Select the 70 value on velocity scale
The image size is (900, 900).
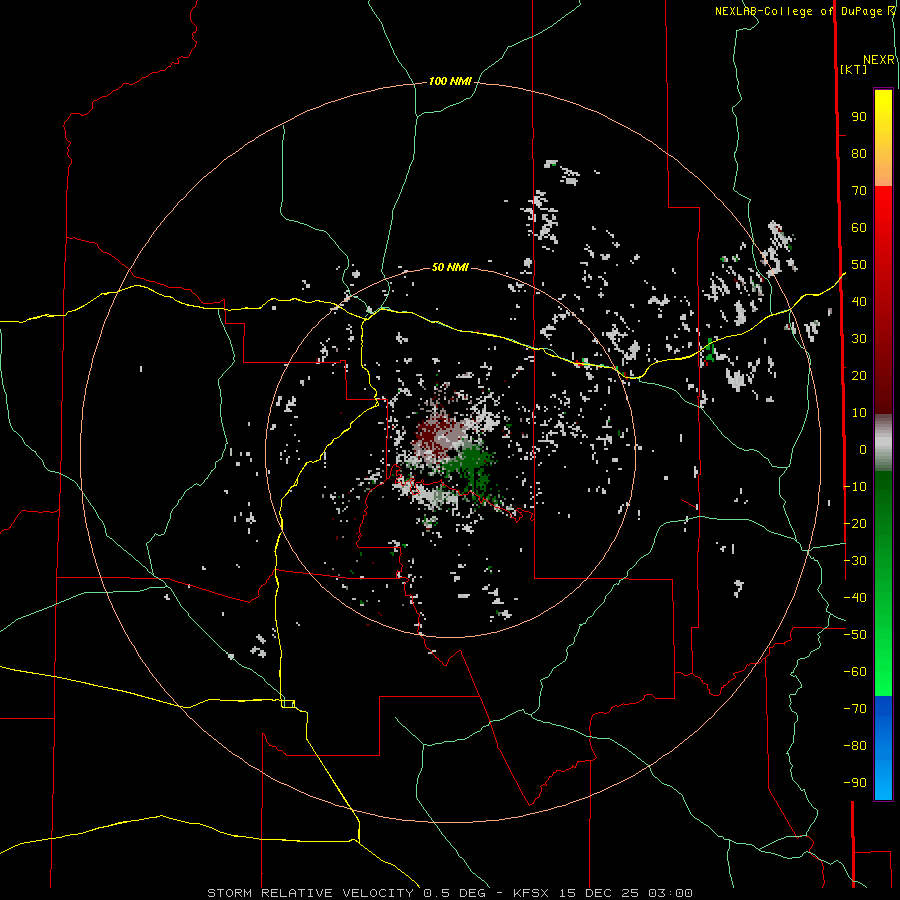coord(859,191)
